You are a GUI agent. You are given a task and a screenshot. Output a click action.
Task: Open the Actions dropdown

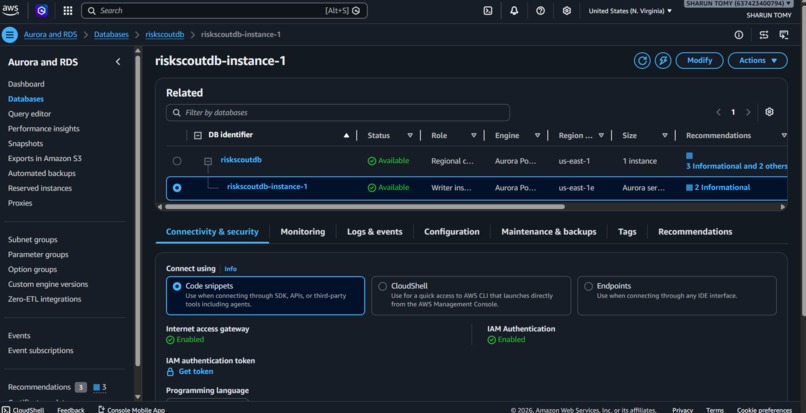(x=758, y=61)
